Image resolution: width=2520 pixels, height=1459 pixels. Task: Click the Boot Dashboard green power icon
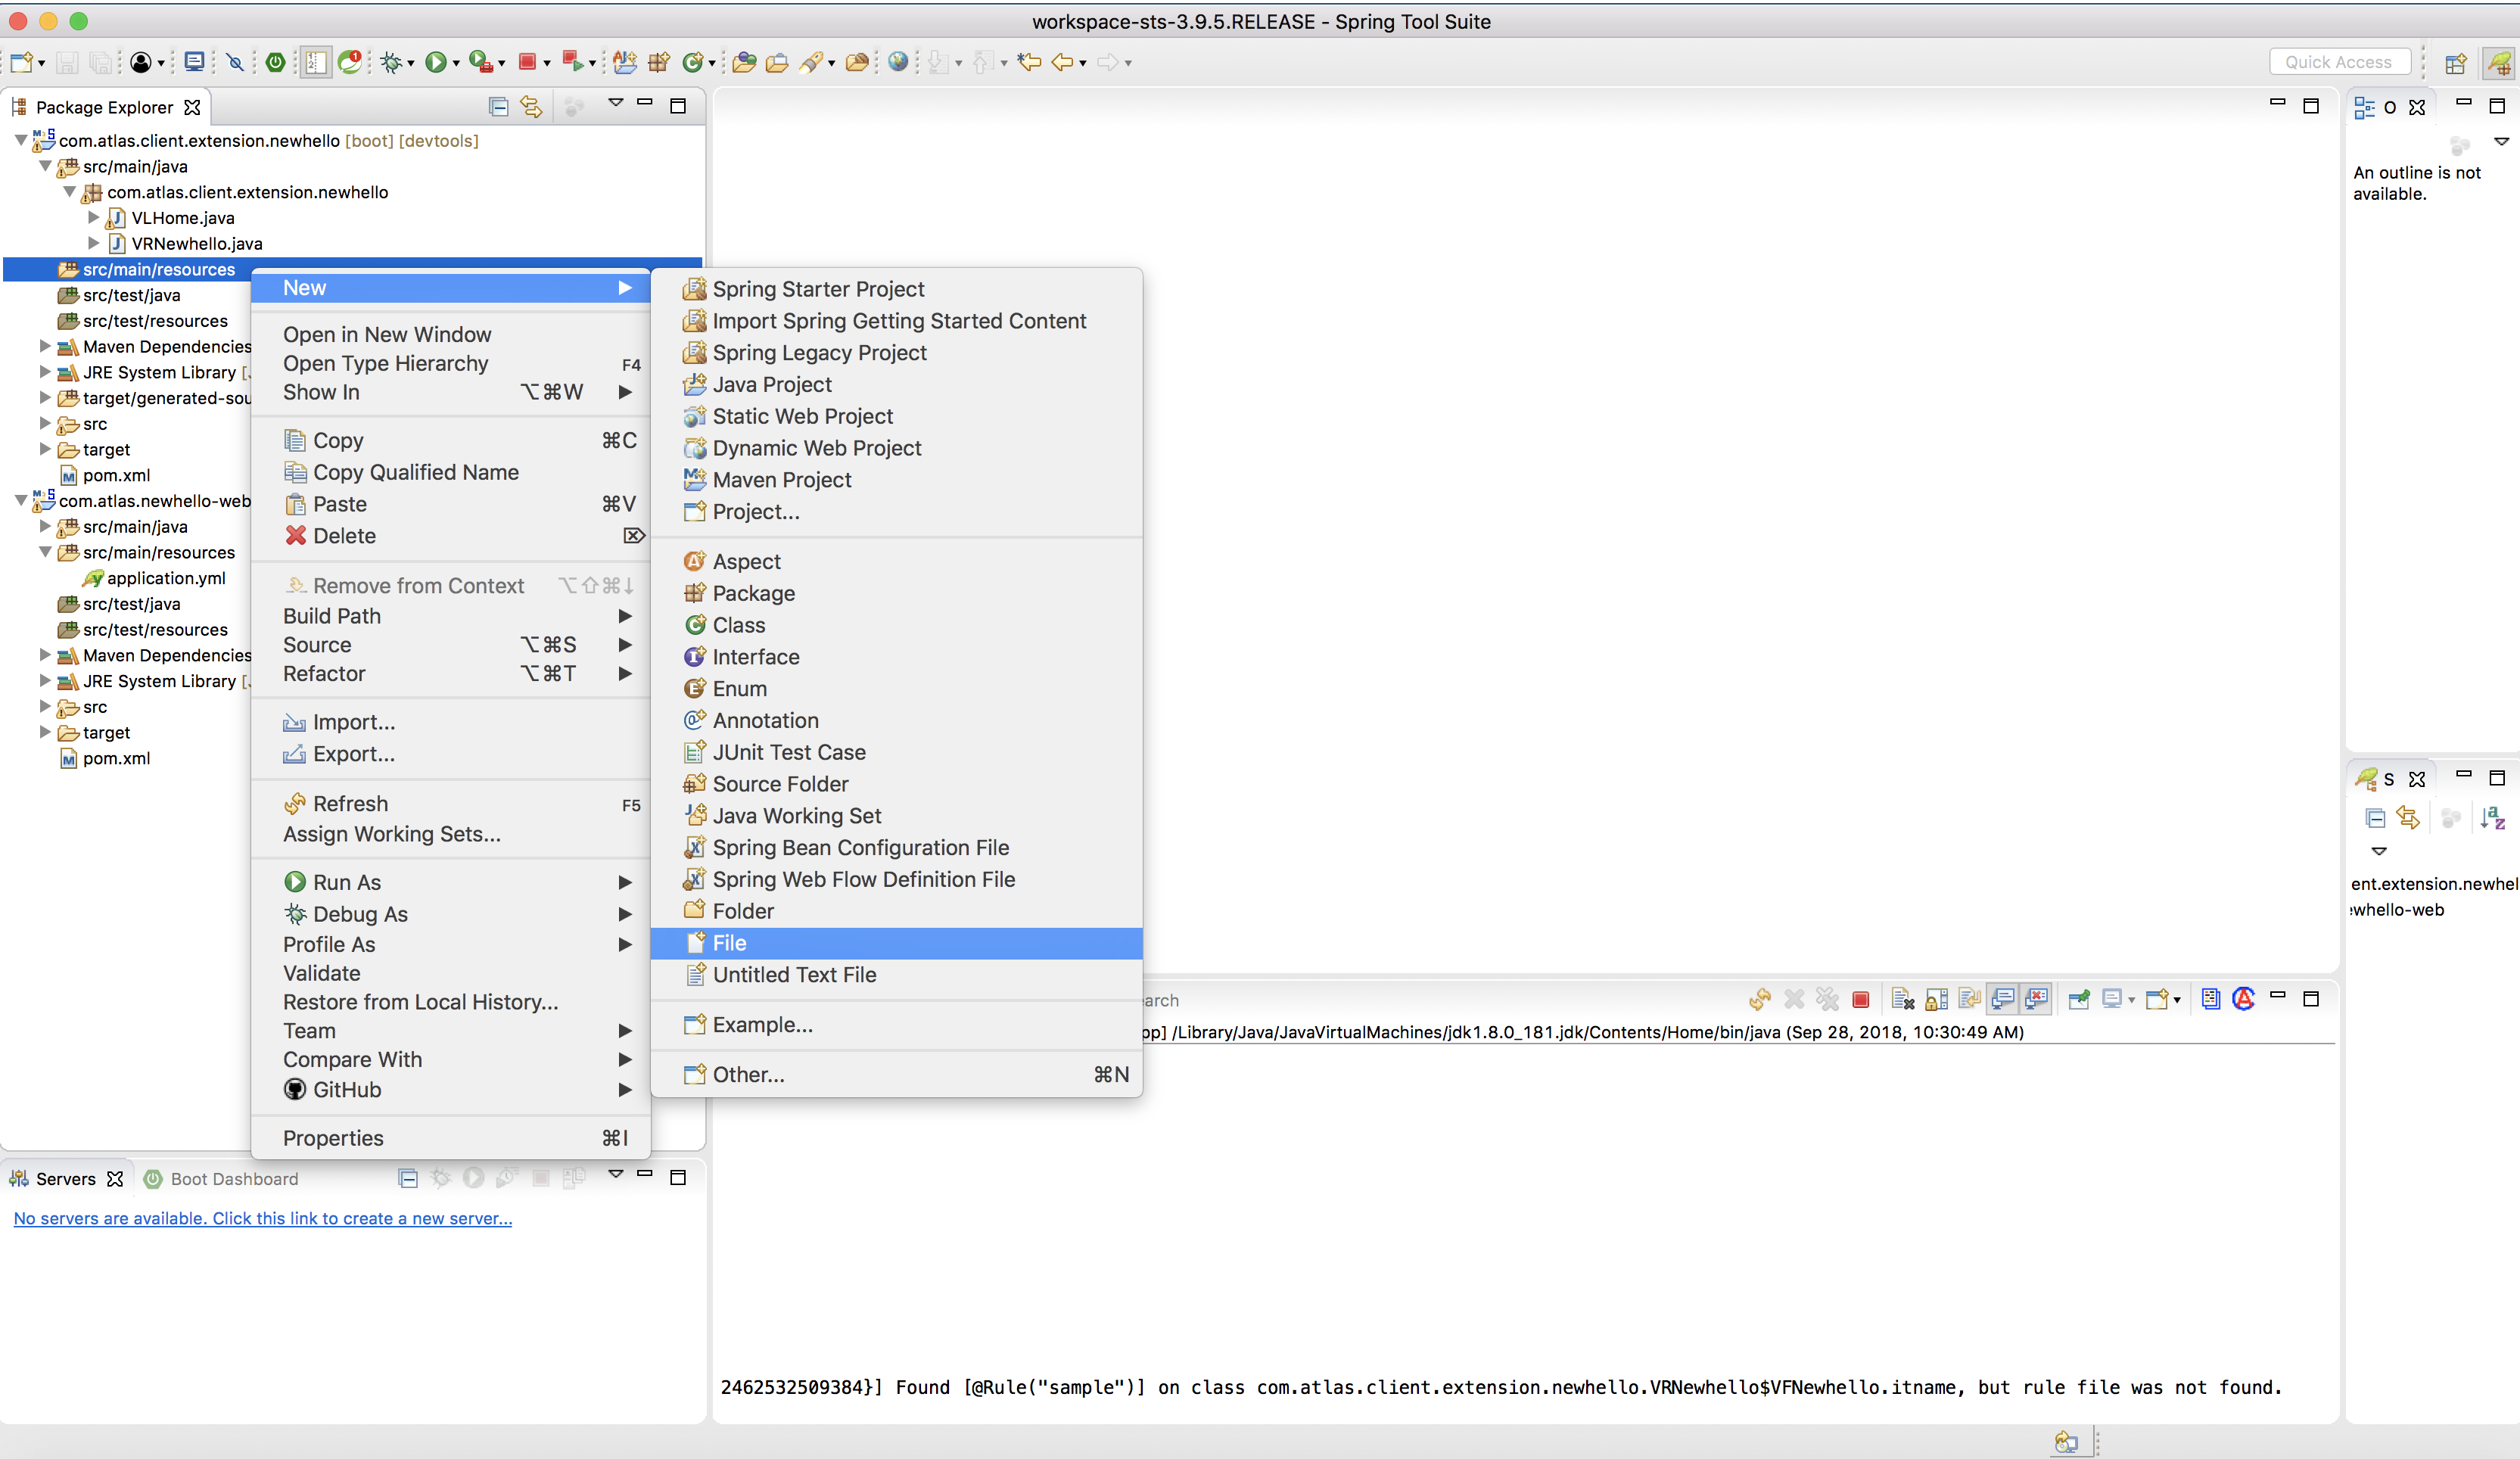pyautogui.click(x=276, y=62)
